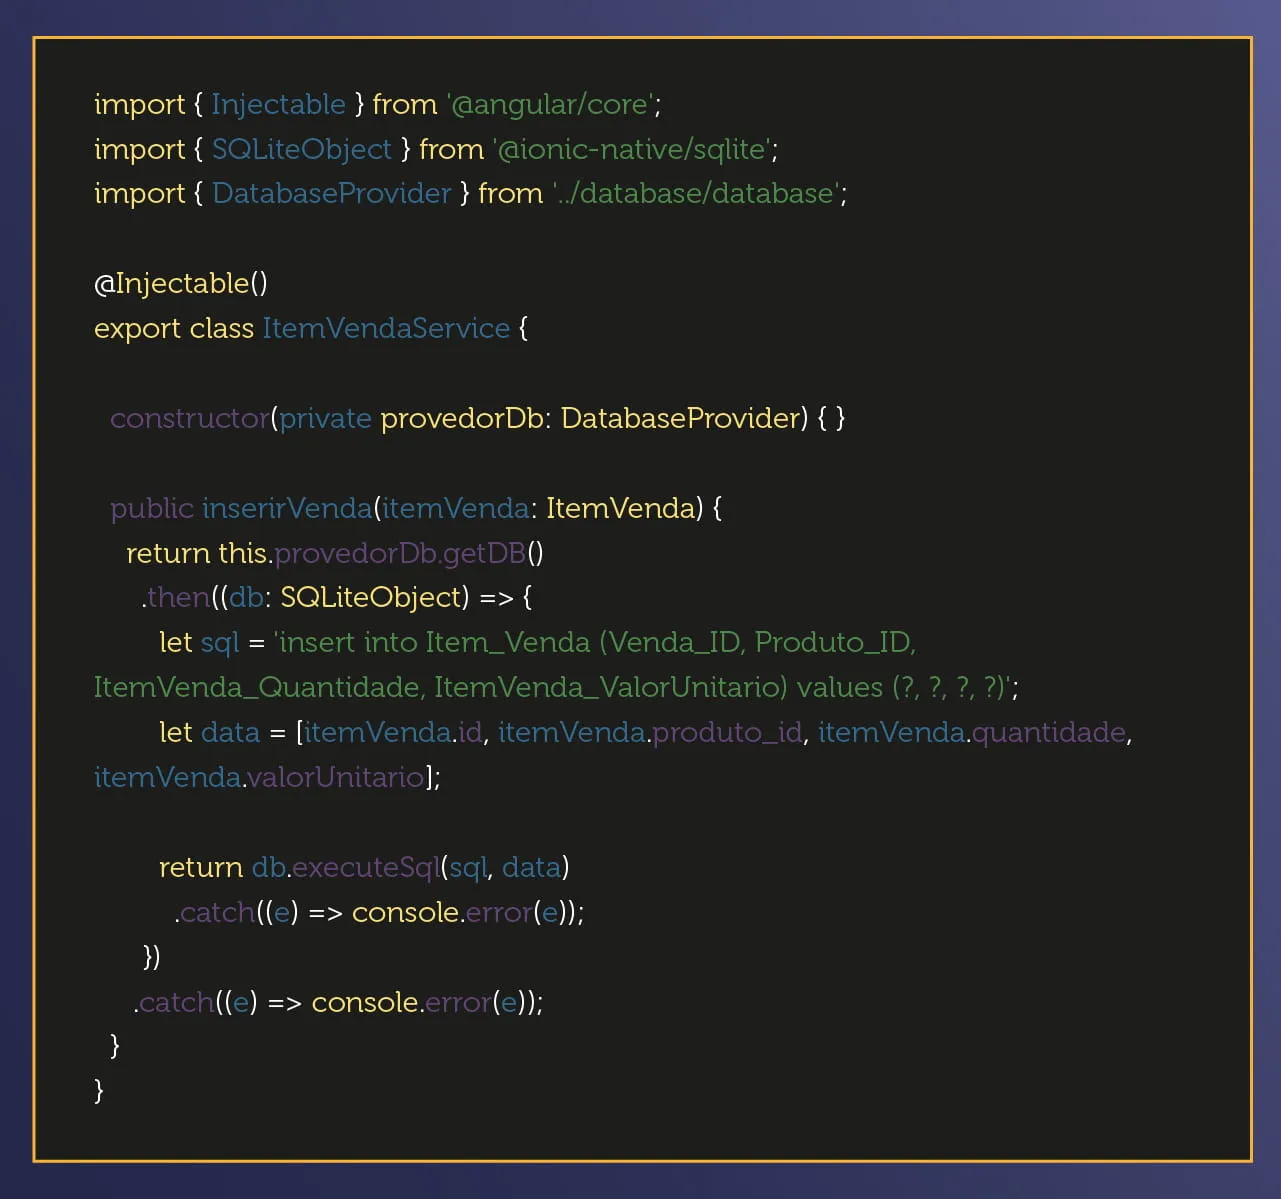Click 'ItemVenda_Quantidade,' in the SQL string
Viewport: 1281px width, 1199px height.
260,687
